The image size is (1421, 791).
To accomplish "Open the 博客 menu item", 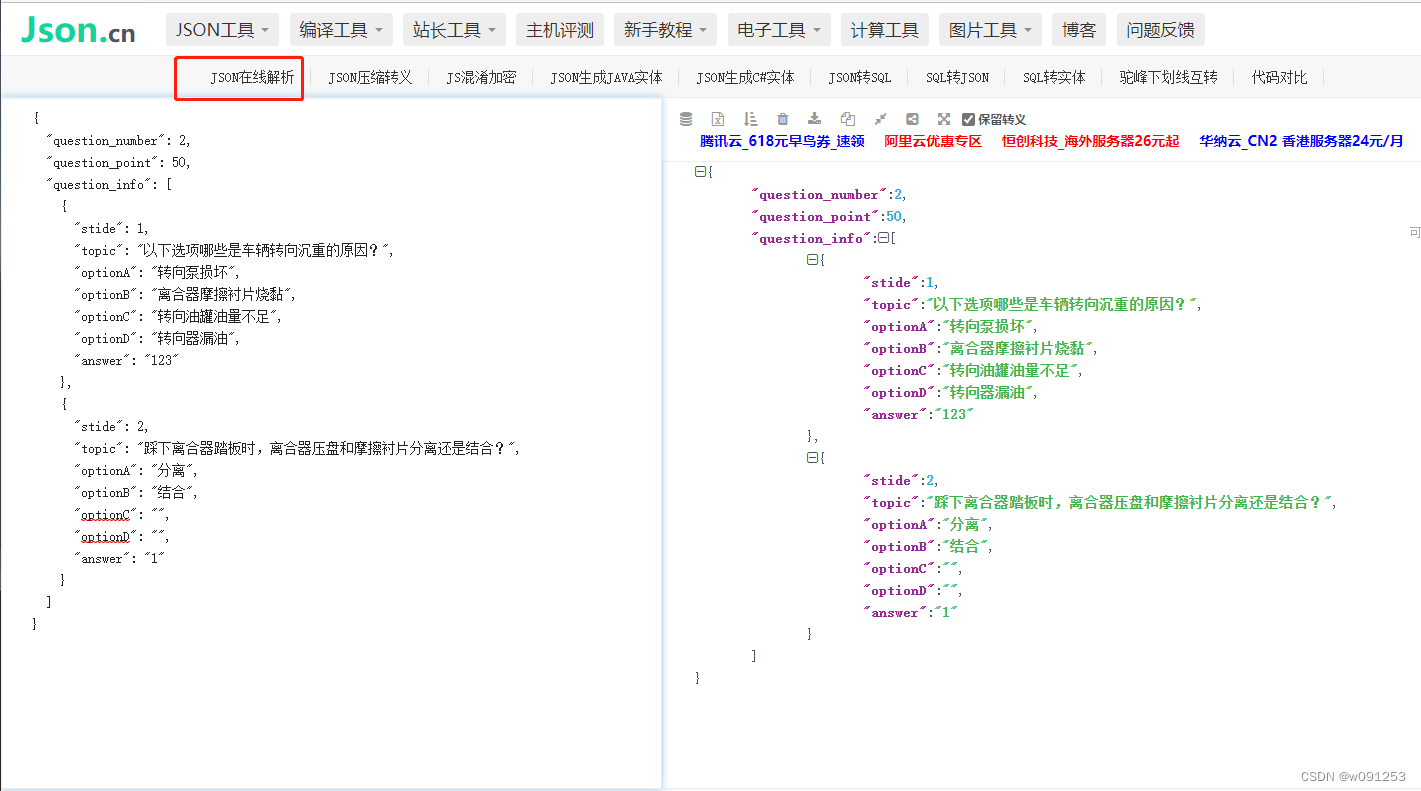I will click(1079, 30).
